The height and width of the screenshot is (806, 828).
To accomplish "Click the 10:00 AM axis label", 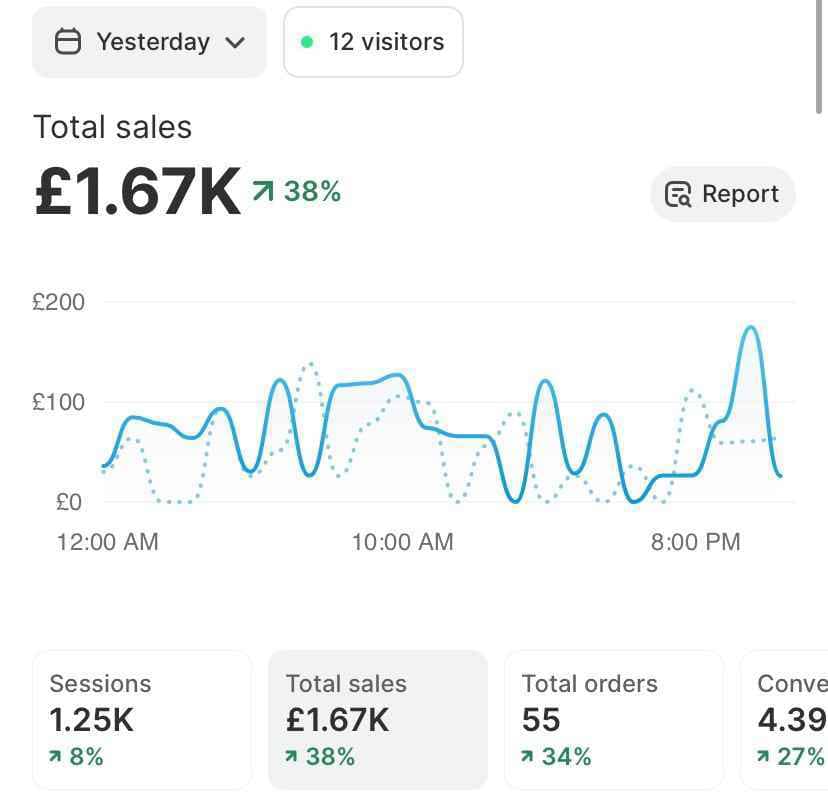I will pyautogui.click(x=402, y=542).
